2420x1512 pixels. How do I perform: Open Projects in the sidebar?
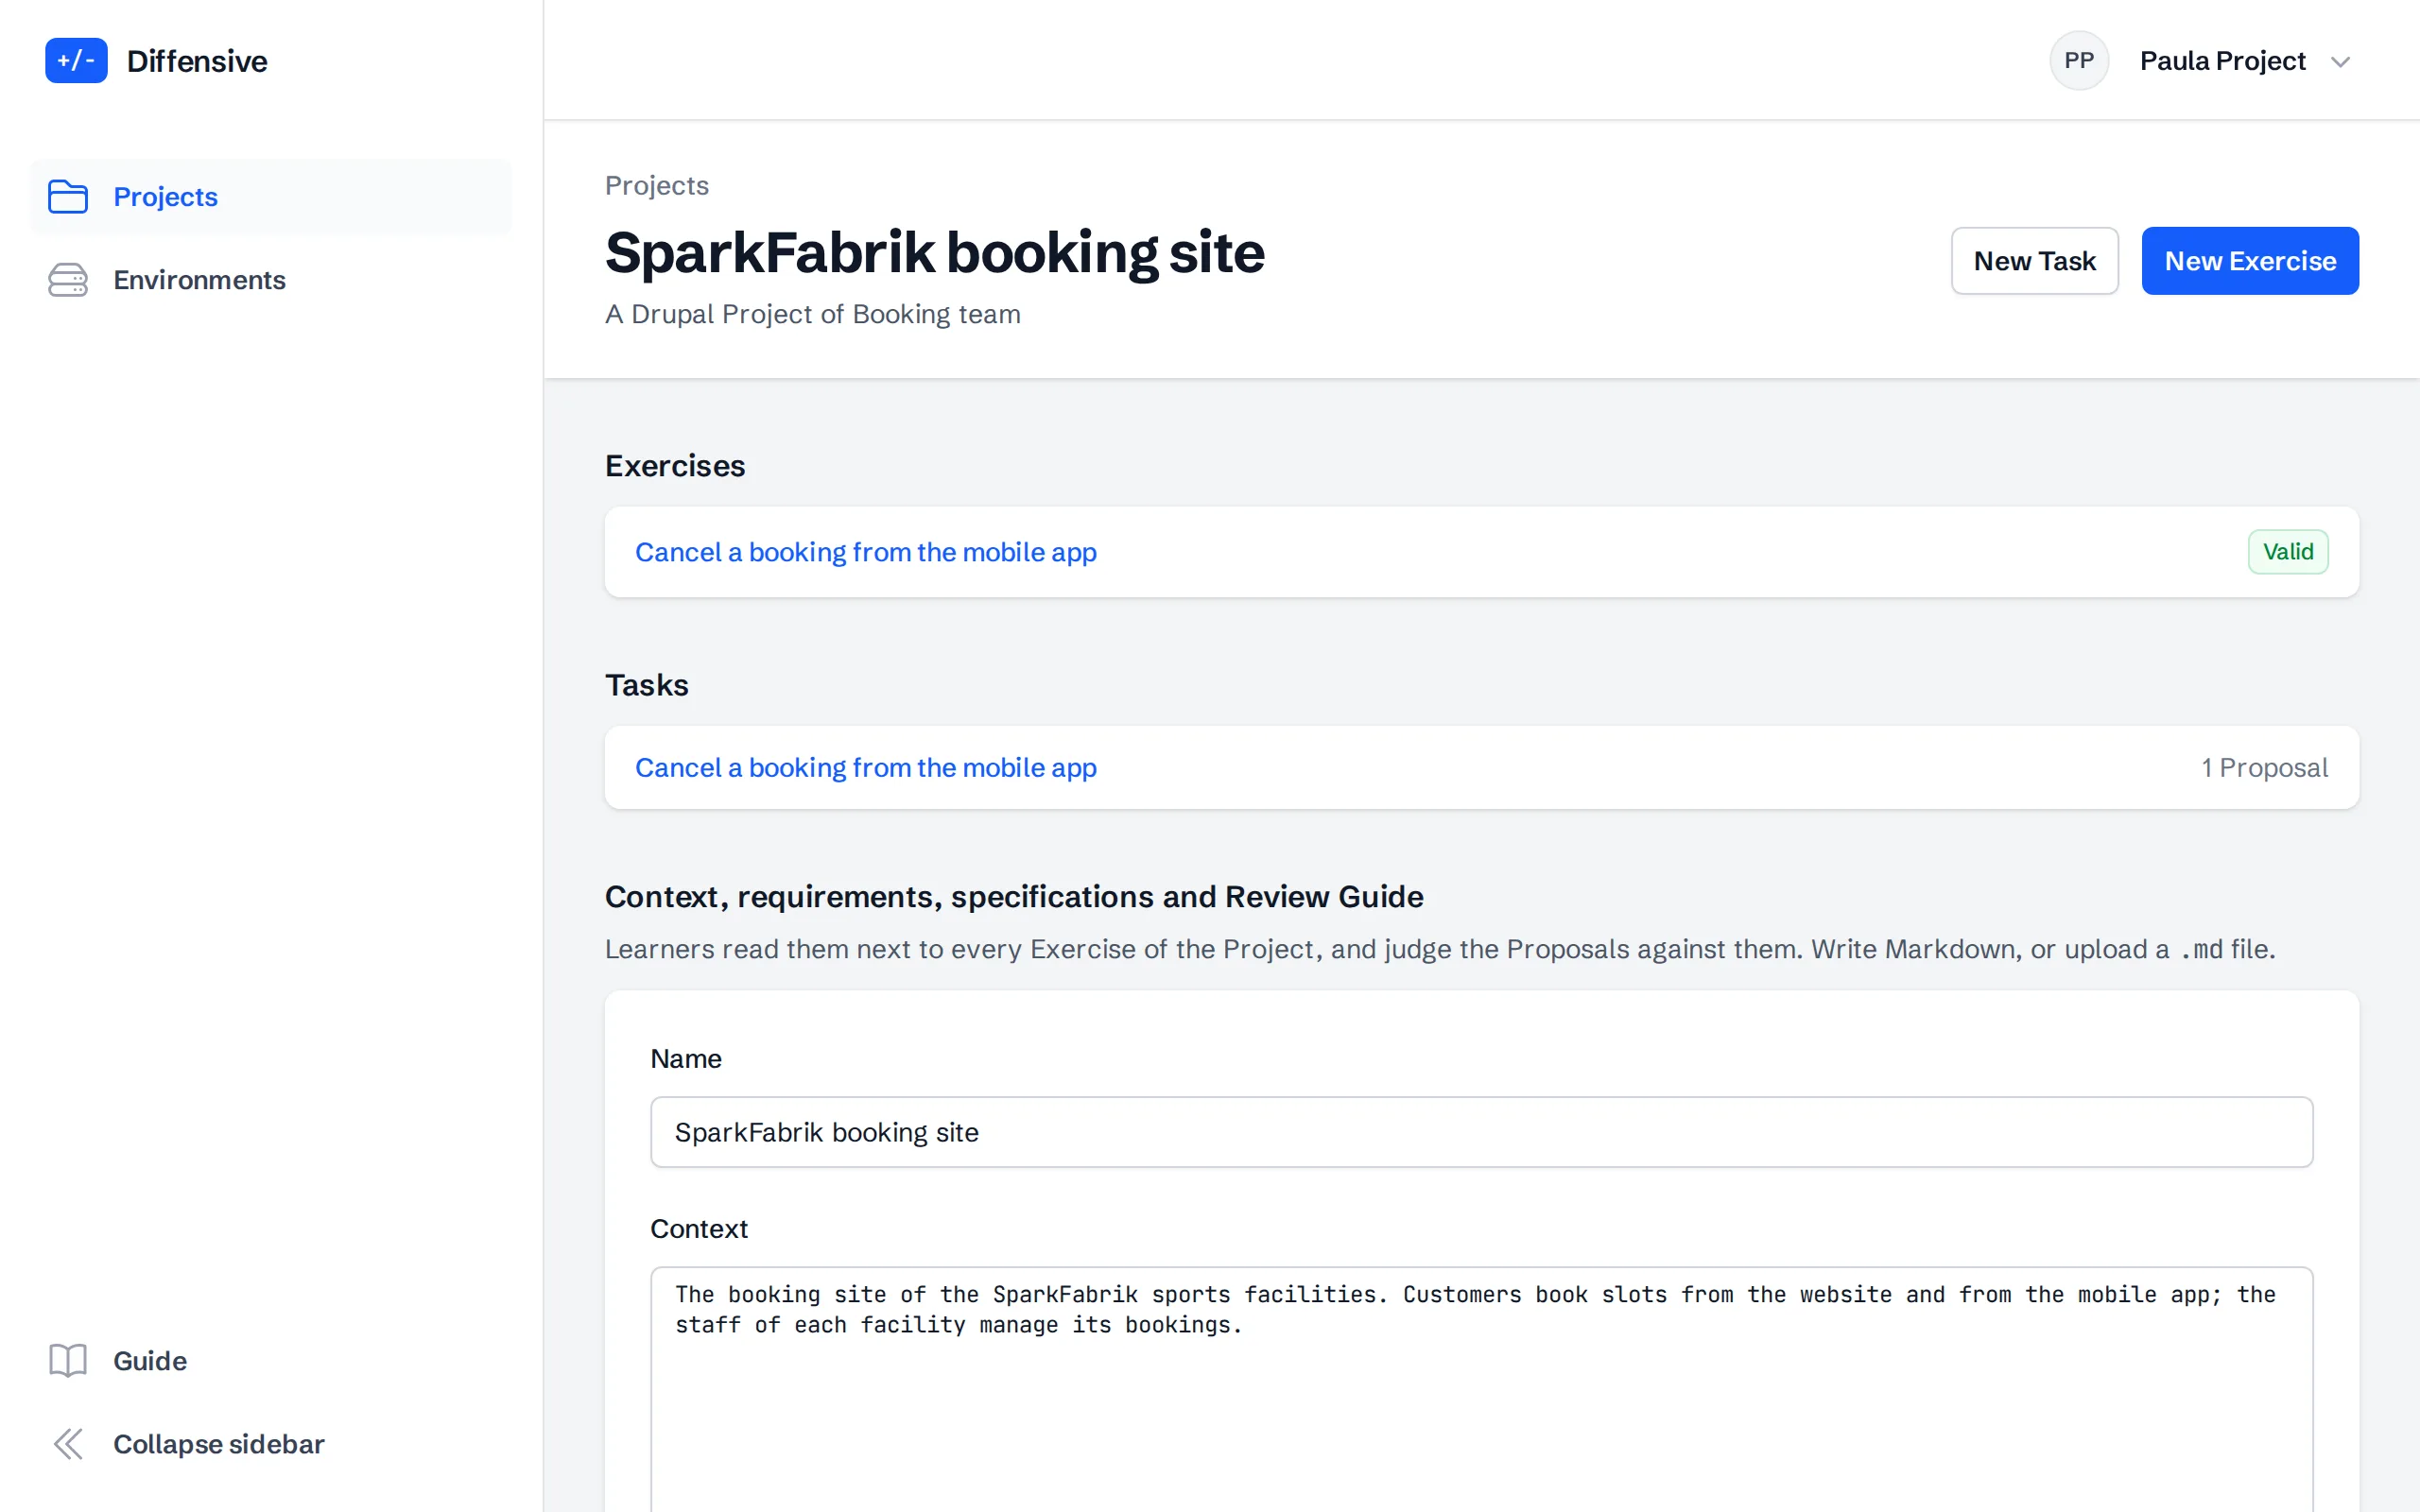(x=270, y=197)
